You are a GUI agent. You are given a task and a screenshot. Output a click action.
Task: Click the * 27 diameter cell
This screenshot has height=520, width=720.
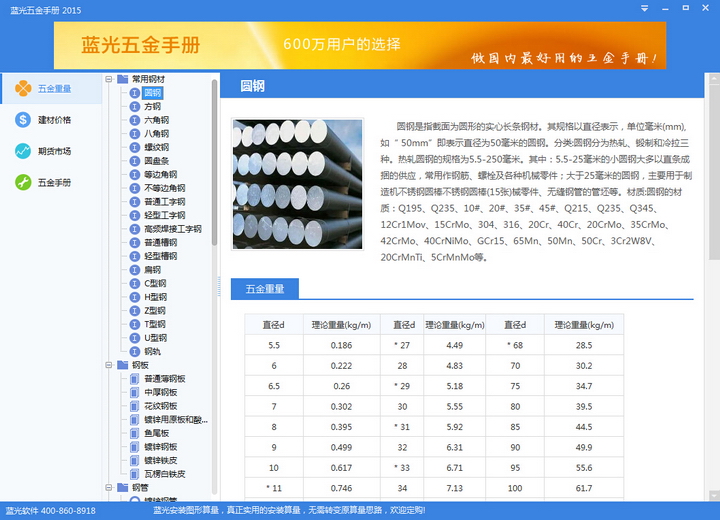(402, 345)
